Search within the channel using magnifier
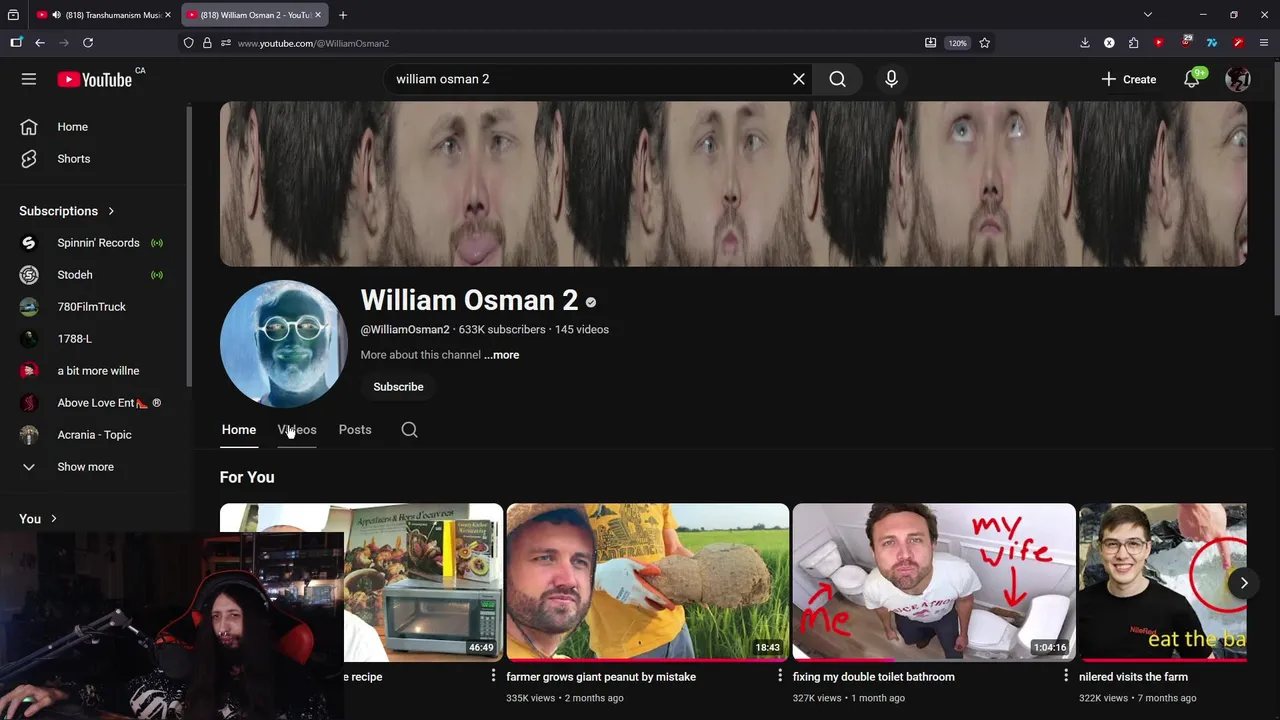The width and height of the screenshot is (1280, 720). (x=409, y=430)
